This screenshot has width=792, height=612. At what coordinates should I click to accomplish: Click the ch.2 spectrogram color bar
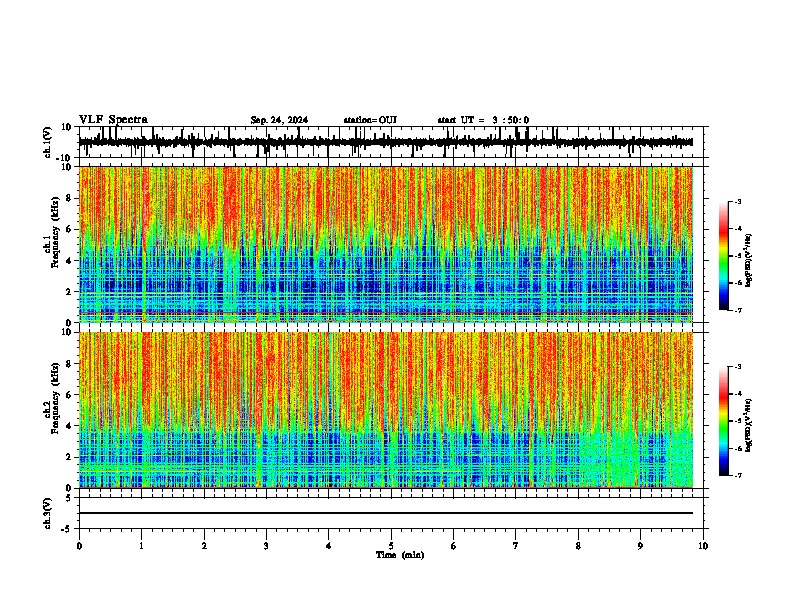[x=724, y=421]
